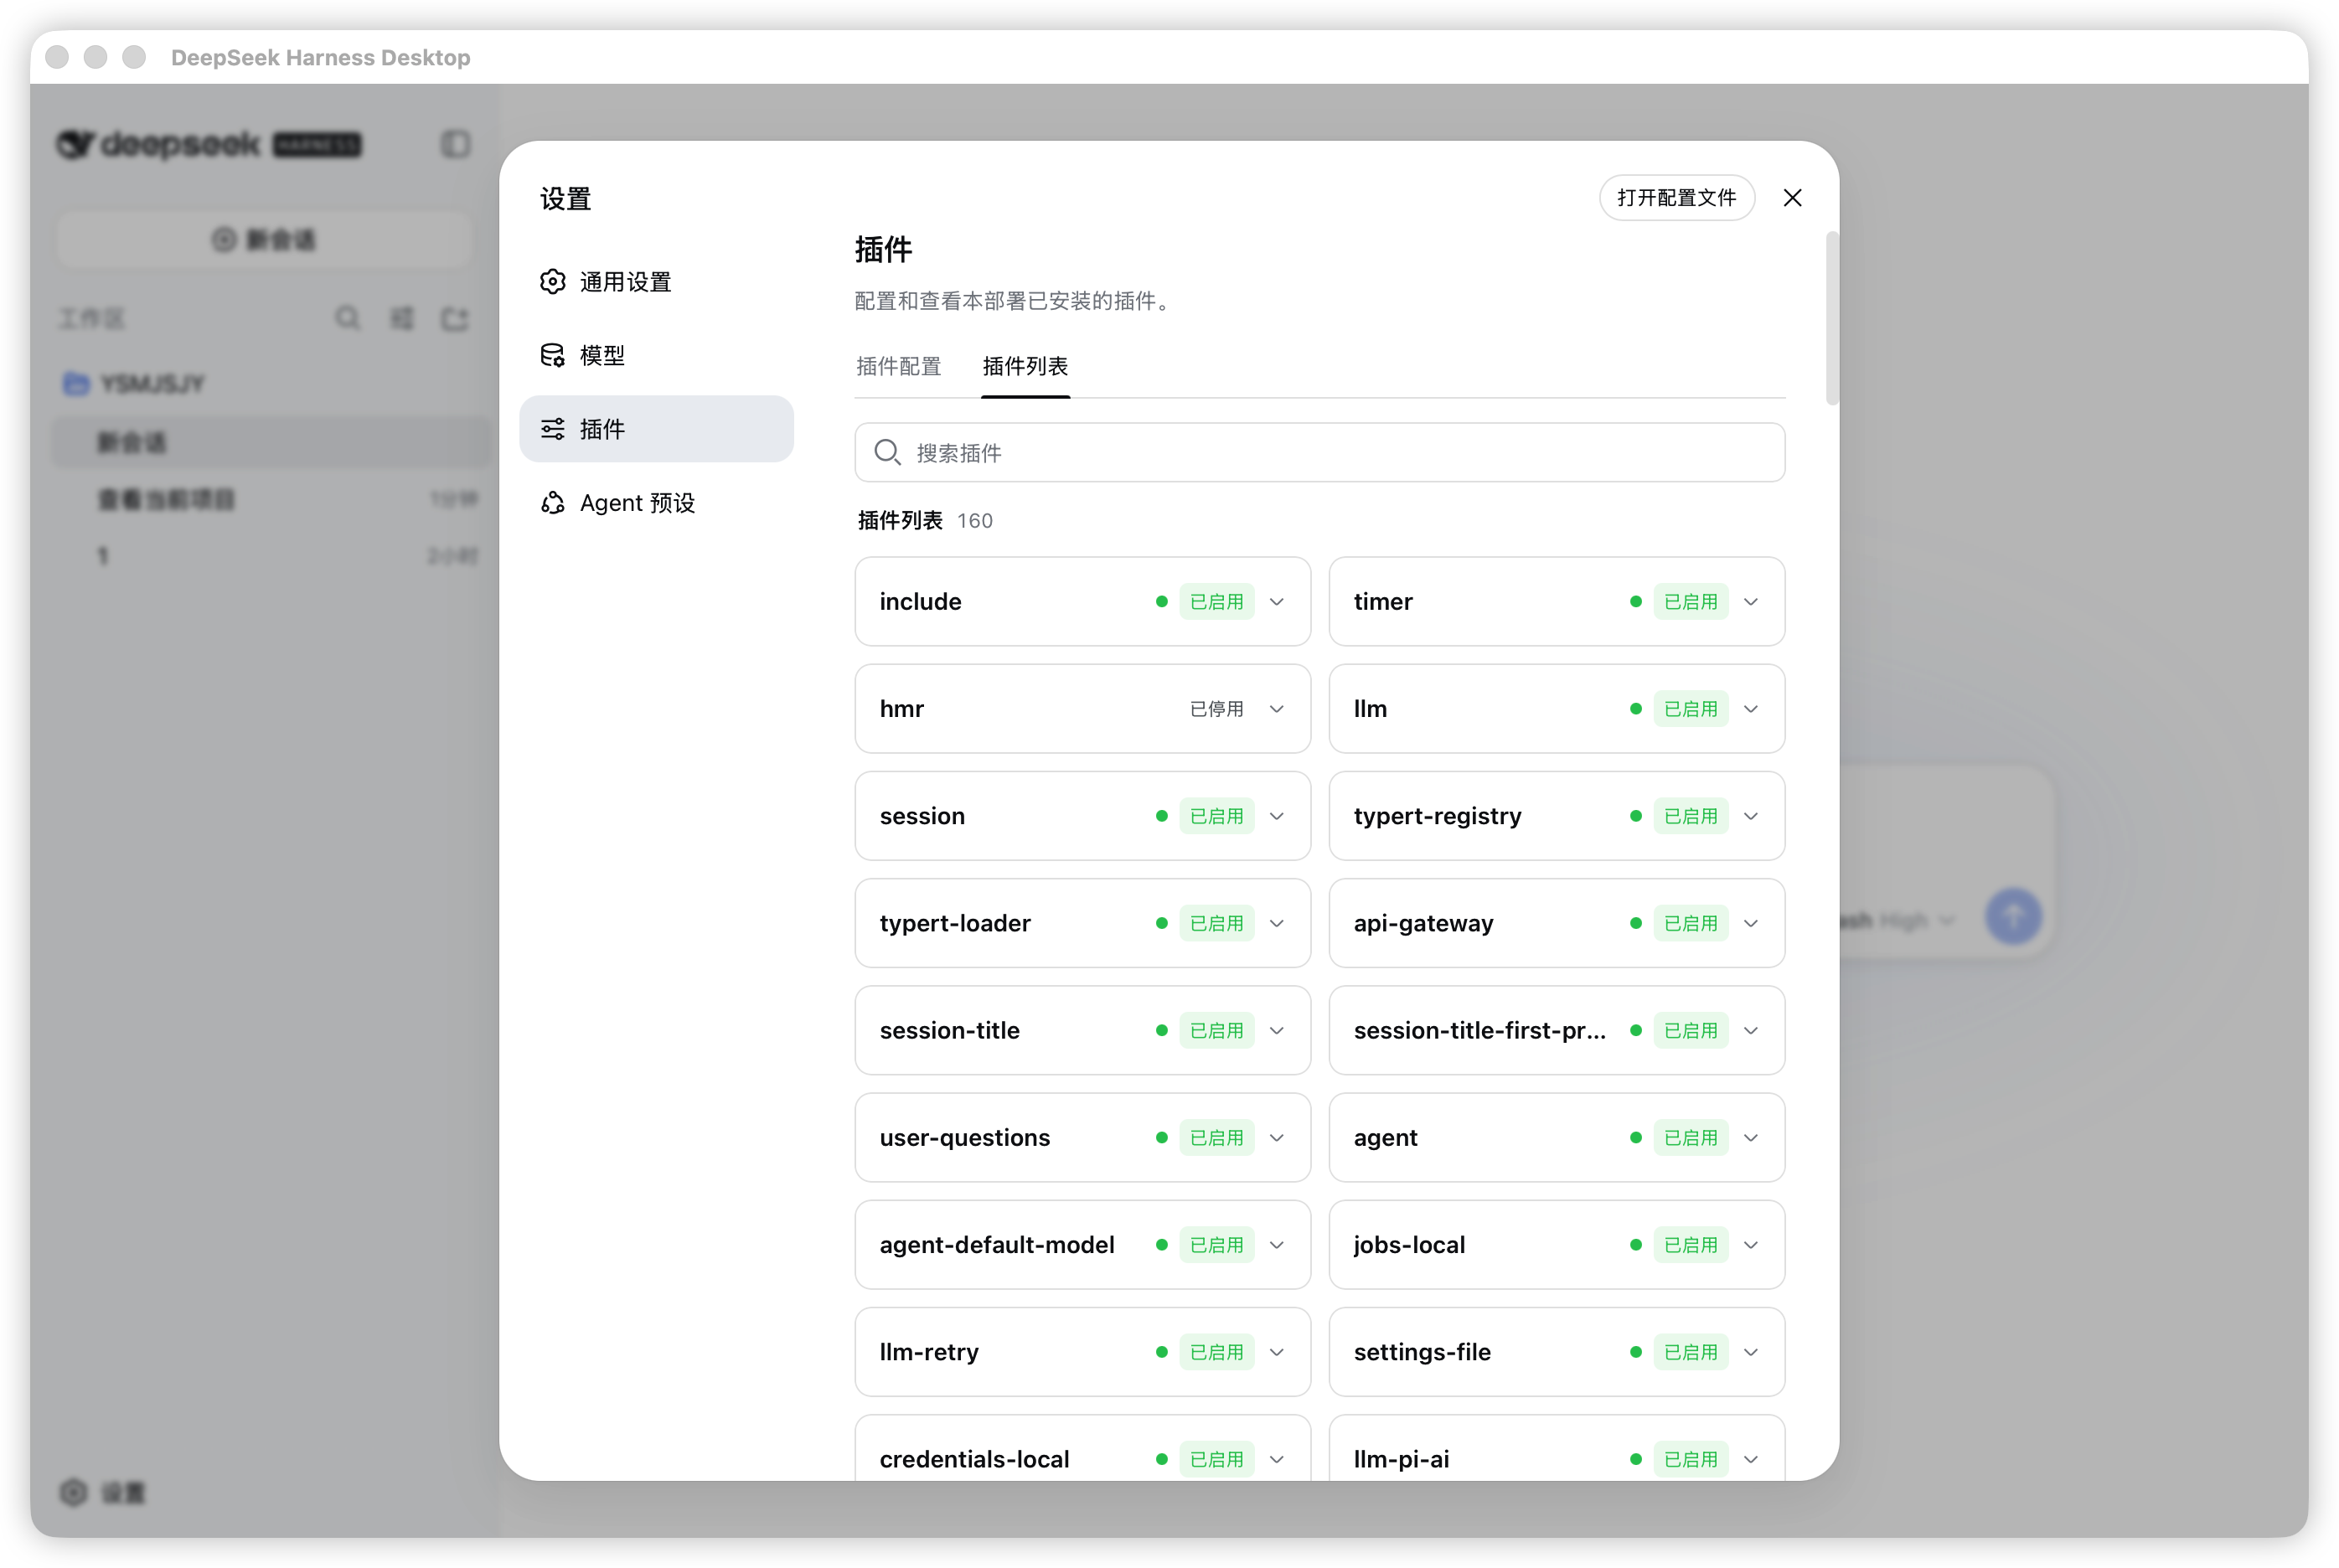Click the 已启用 badge on api-gateway

(1690, 923)
